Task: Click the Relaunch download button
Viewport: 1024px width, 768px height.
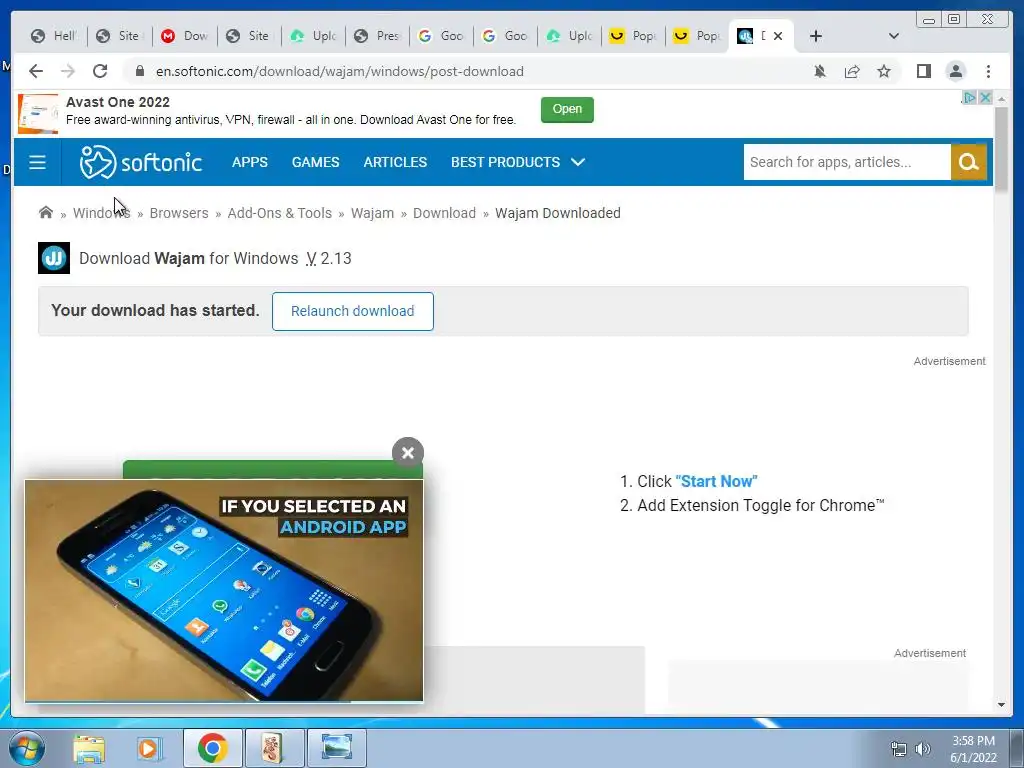Action: tap(353, 311)
